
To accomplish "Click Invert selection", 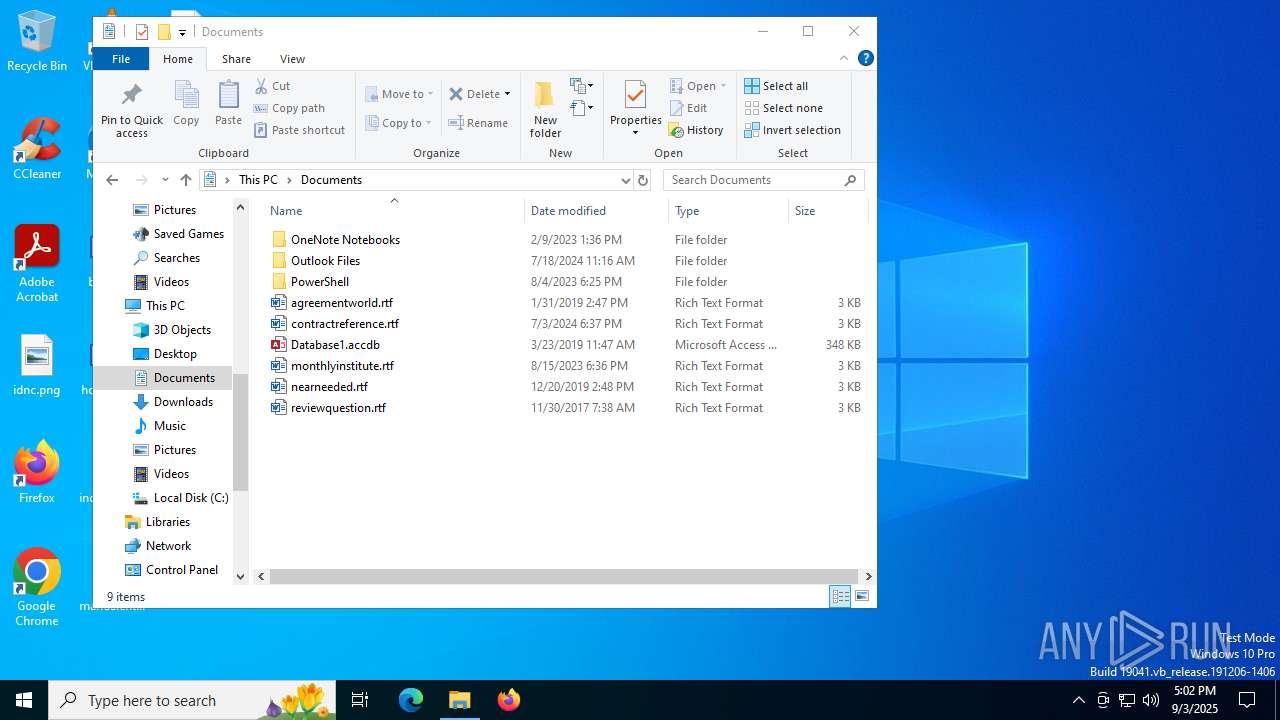I will tap(793, 130).
